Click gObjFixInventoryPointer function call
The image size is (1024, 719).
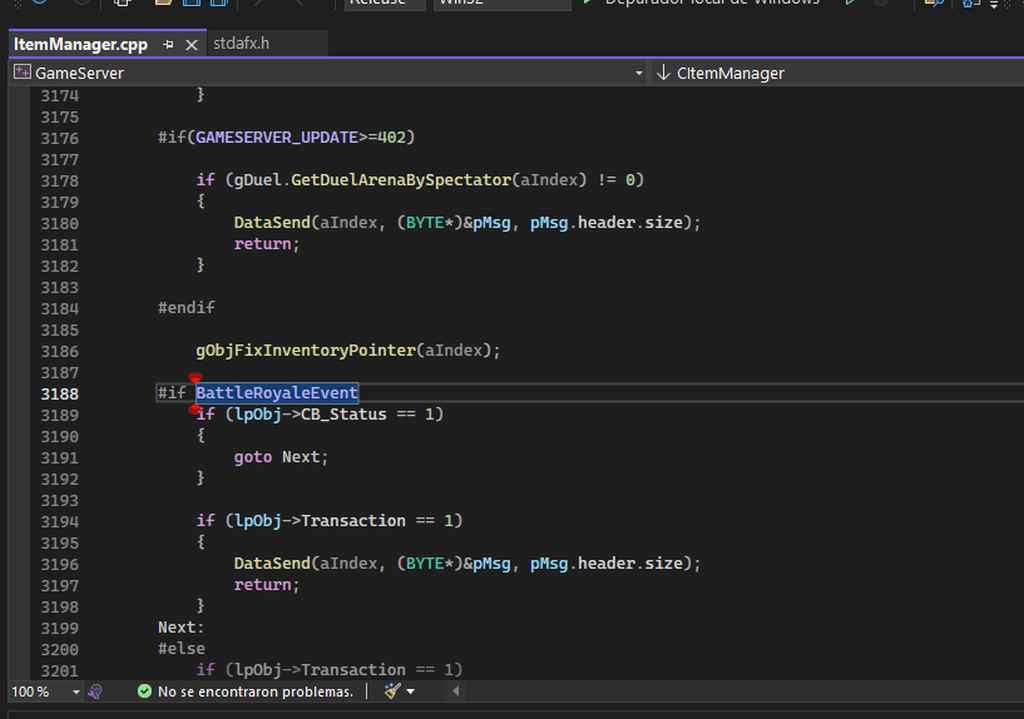[x=306, y=351]
